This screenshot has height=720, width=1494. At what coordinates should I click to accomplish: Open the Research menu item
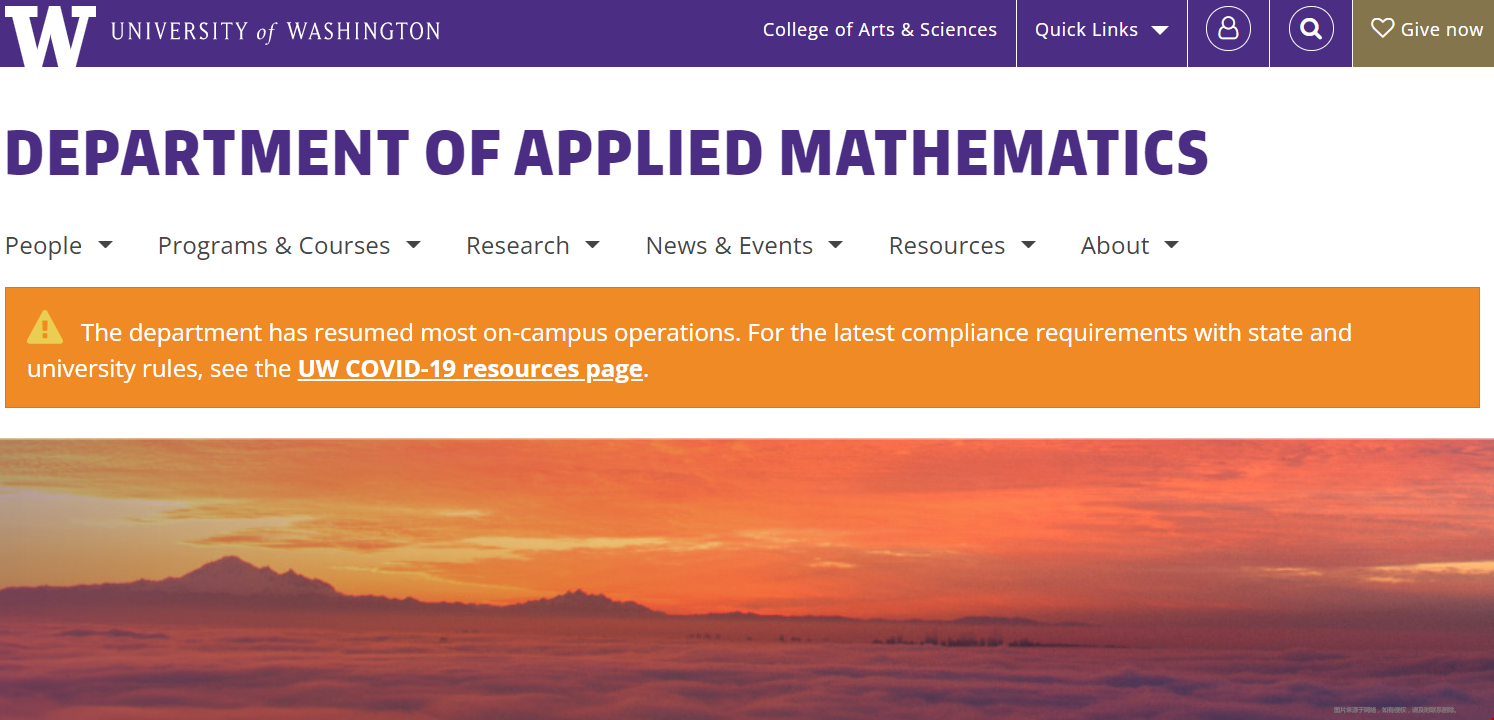click(518, 245)
